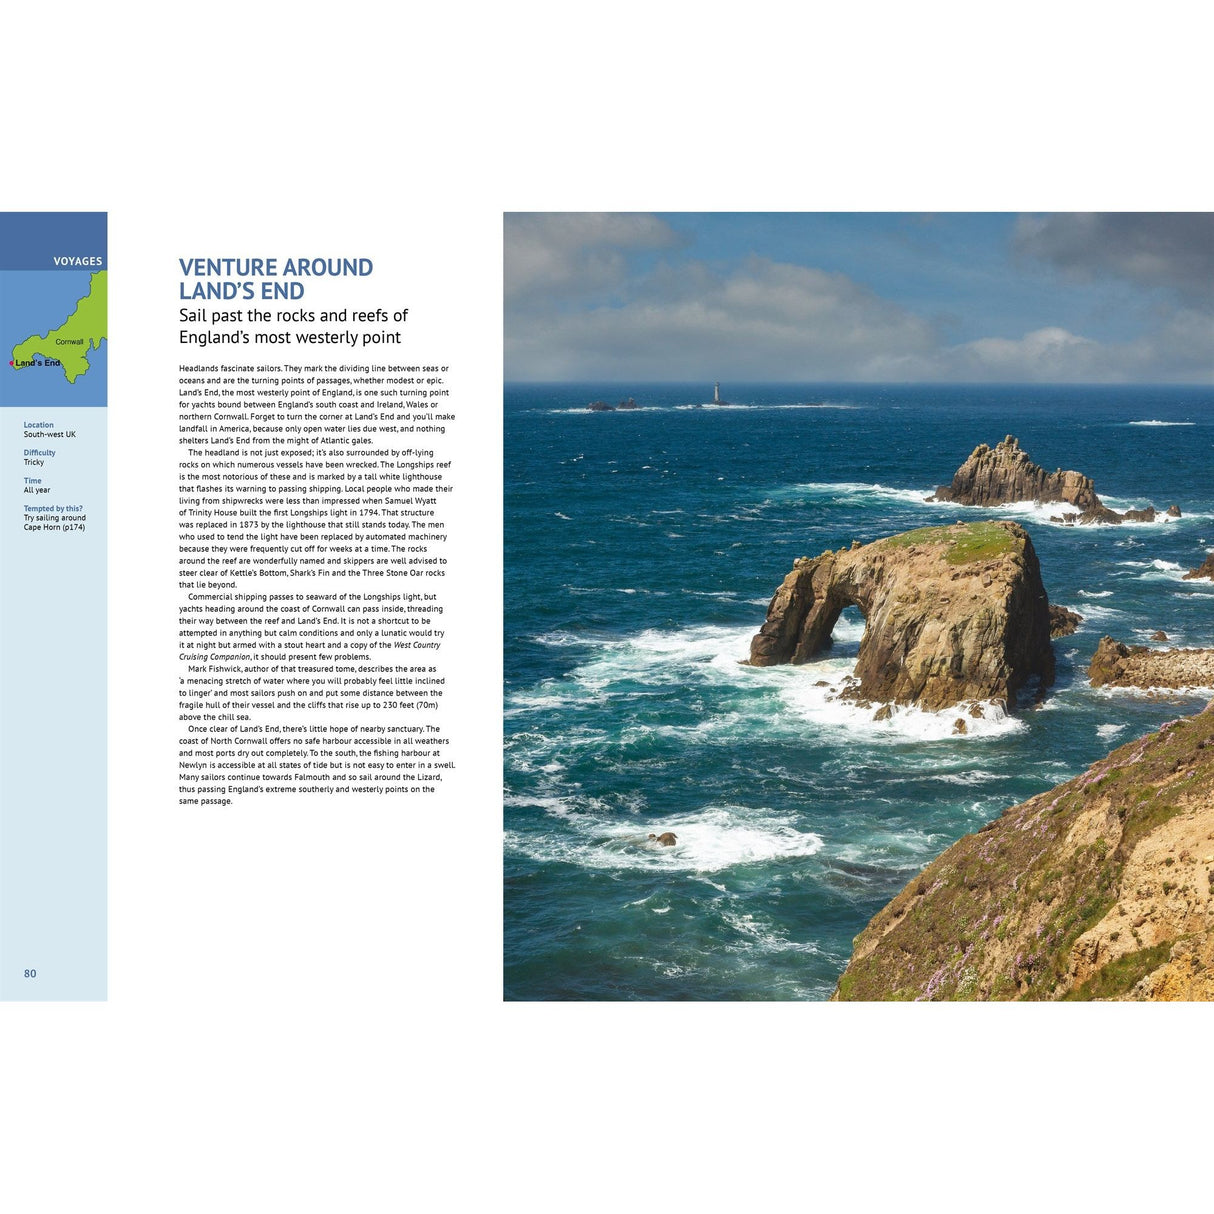Click the 'Tricky' difficulty value
Screen dimensions: 1214x1214
click(x=34, y=462)
